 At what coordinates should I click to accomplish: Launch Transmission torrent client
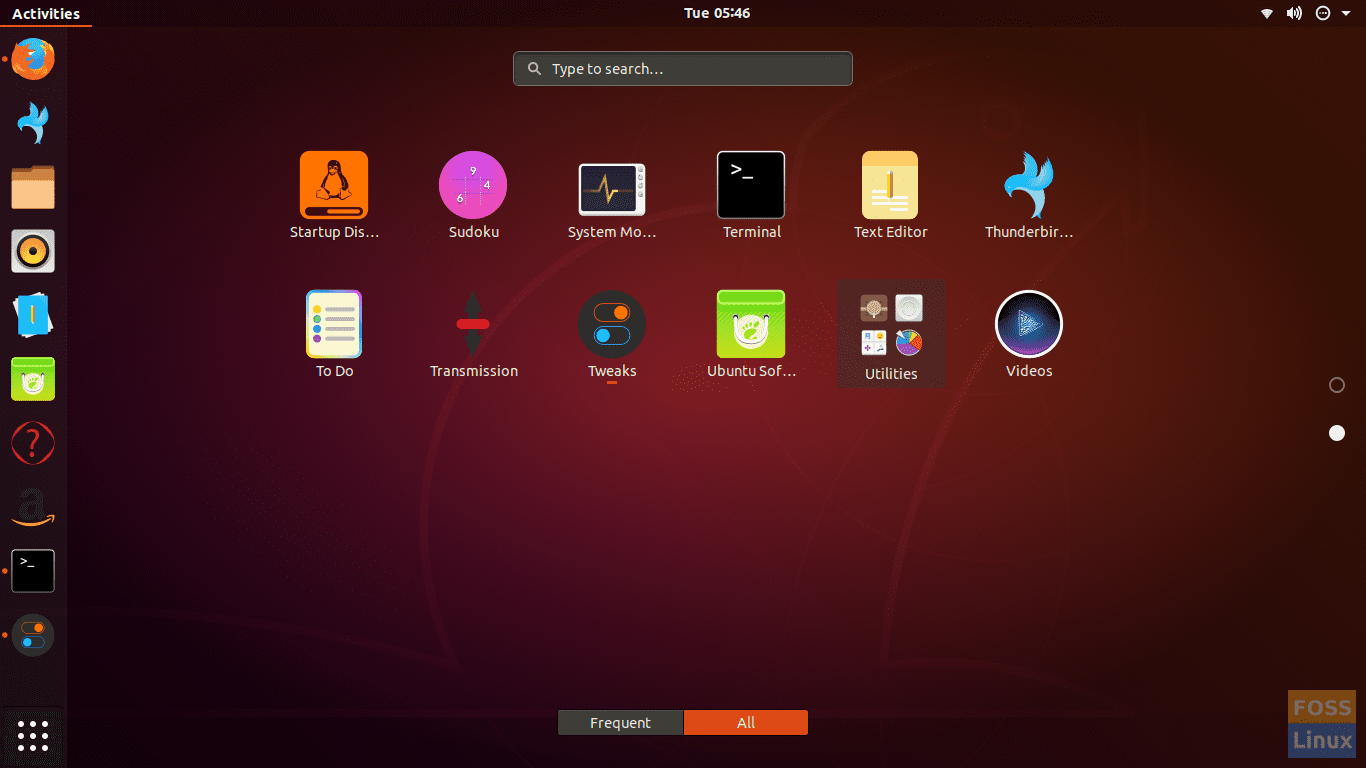click(x=473, y=335)
